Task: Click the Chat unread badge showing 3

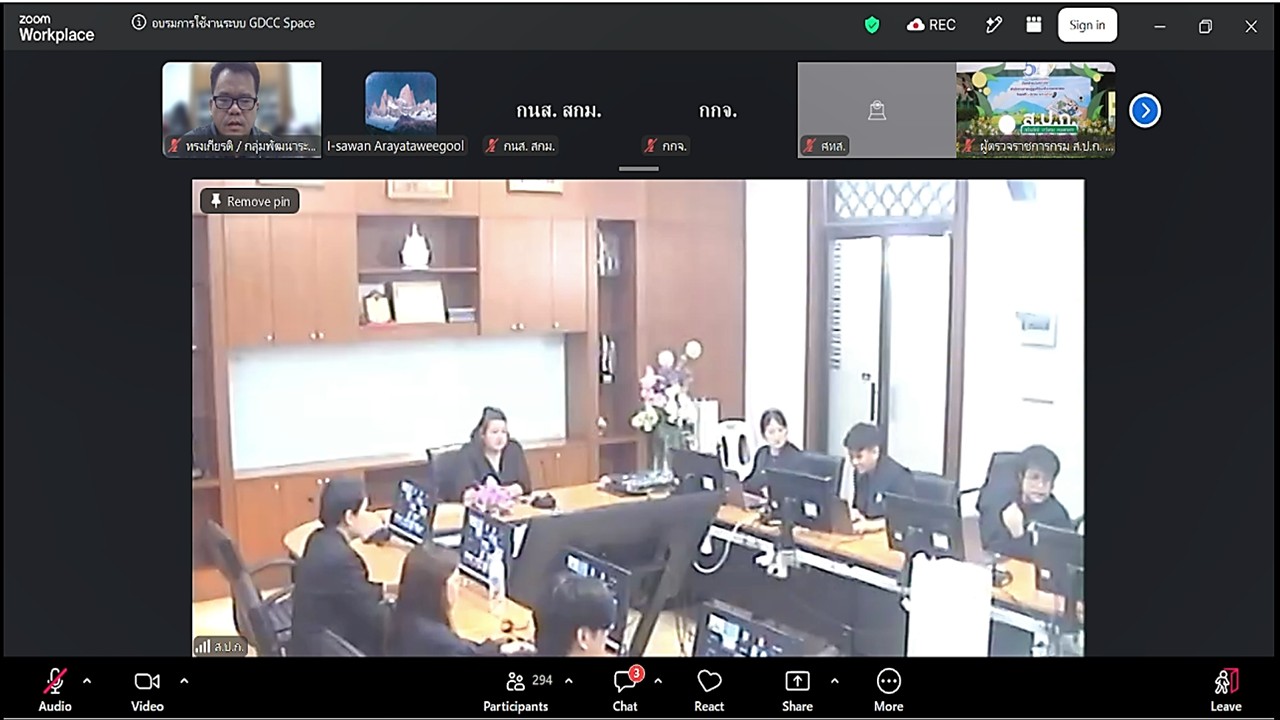Action: coord(637,673)
